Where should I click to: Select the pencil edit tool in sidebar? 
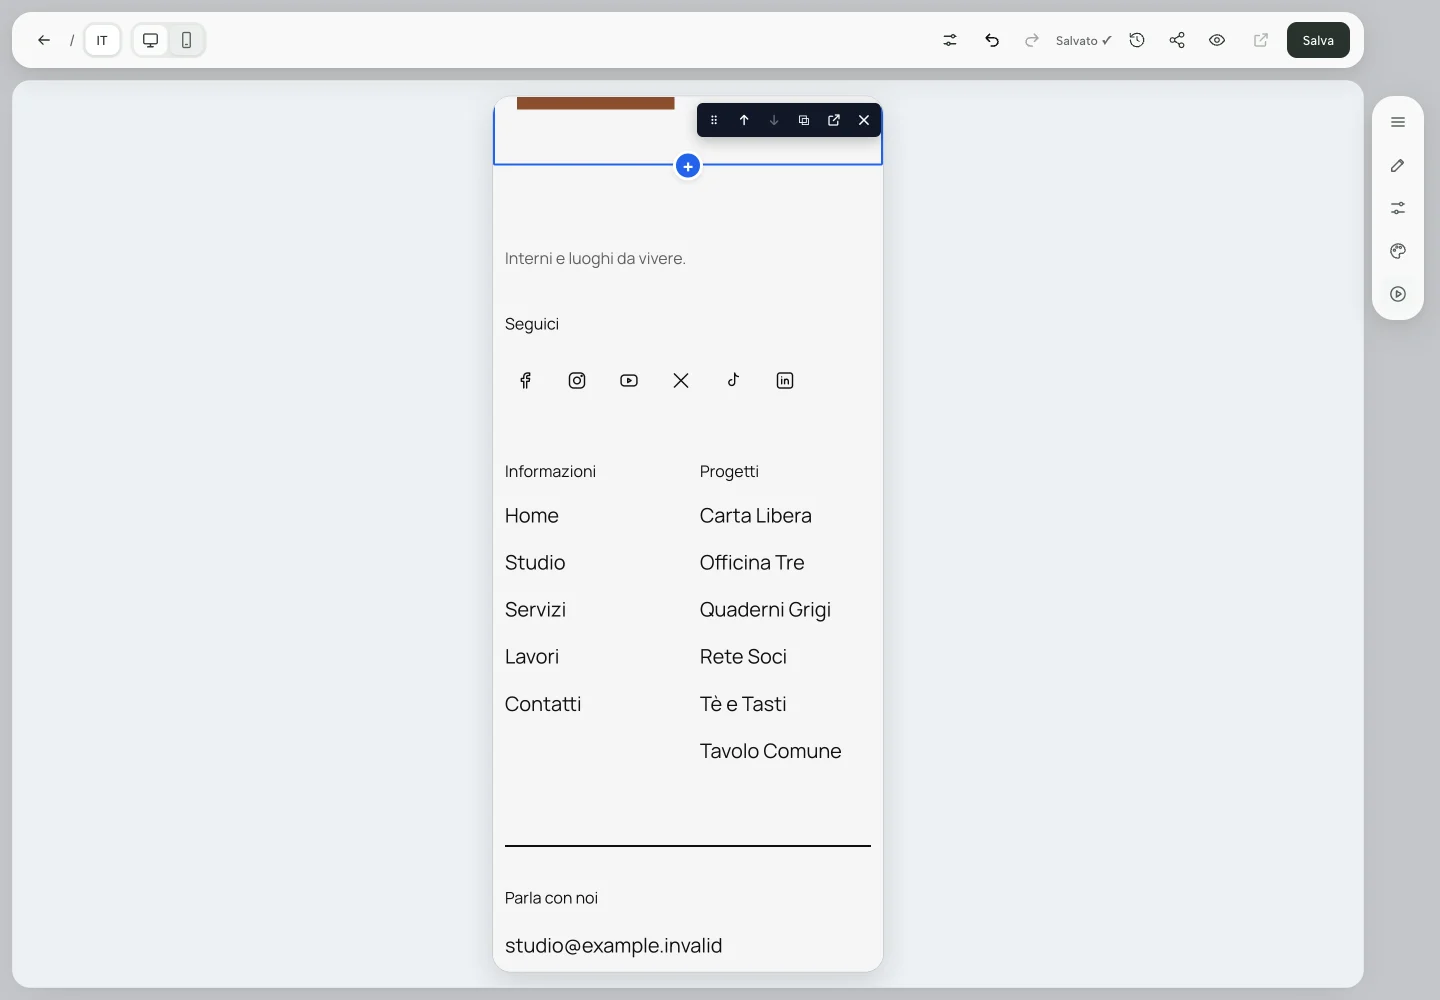click(x=1398, y=166)
